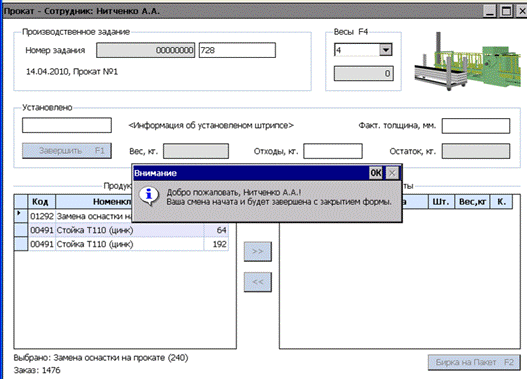The image size is (527, 379).
Task: Click the >> move right button
Action: tap(258, 251)
